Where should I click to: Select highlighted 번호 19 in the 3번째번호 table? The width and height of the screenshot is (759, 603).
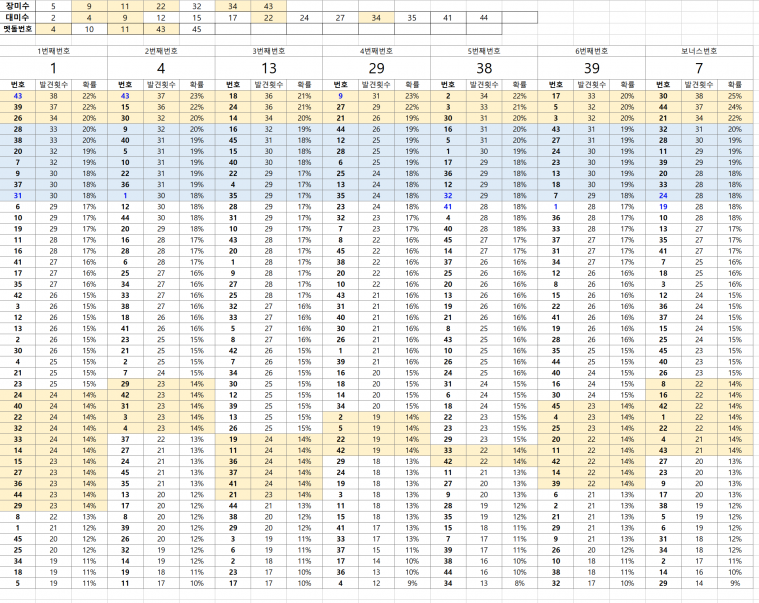[233, 439]
